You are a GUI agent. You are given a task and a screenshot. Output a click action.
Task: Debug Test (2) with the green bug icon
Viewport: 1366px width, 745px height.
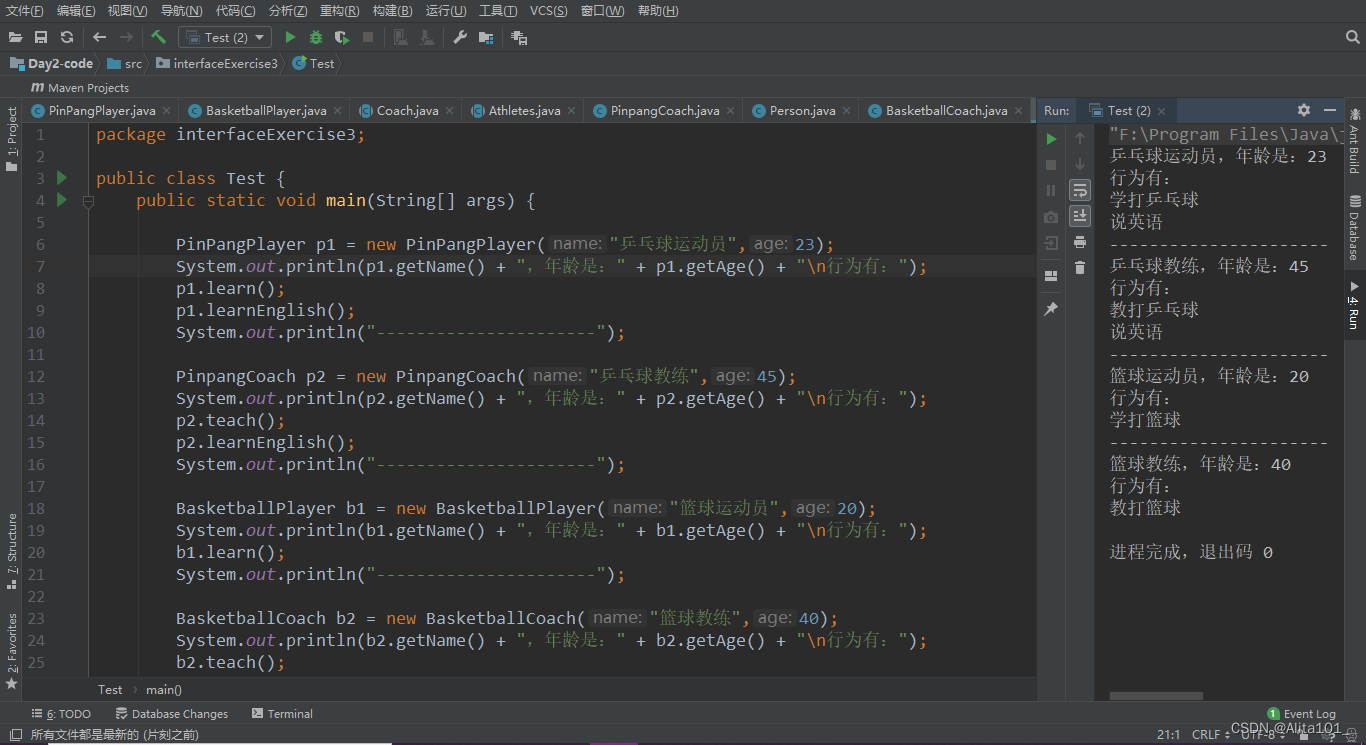tap(316, 37)
